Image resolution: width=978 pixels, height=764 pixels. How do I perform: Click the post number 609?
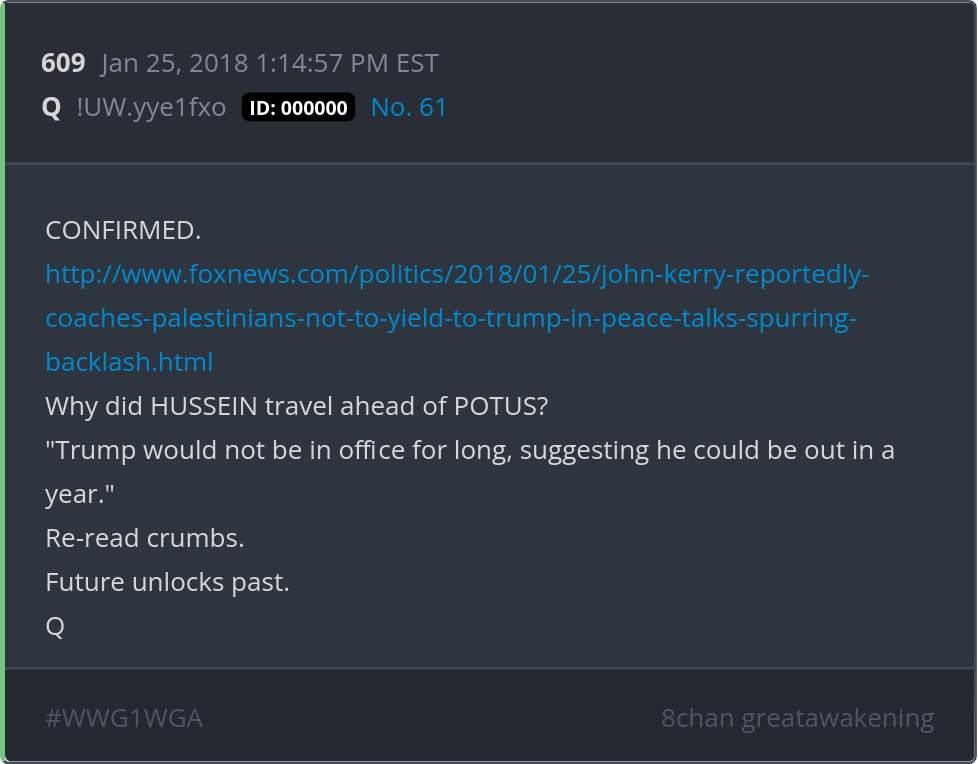pos(63,64)
